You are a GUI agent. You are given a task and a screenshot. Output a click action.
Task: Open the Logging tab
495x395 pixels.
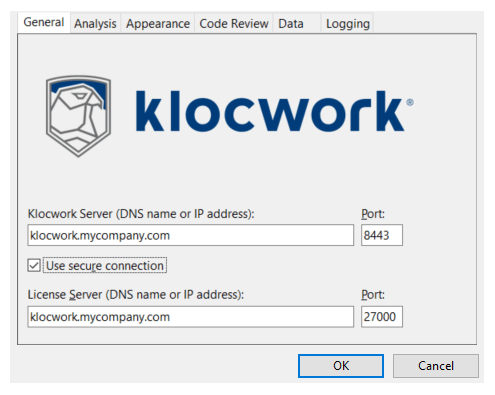click(347, 24)
